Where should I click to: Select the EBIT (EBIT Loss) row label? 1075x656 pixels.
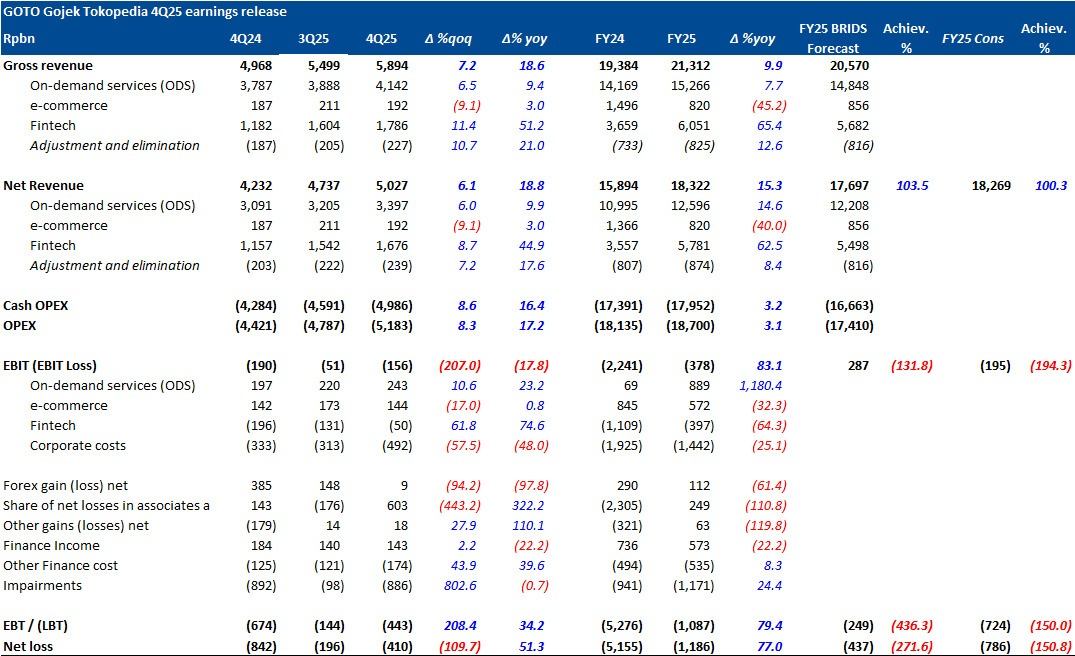click(x=57, y=365)
